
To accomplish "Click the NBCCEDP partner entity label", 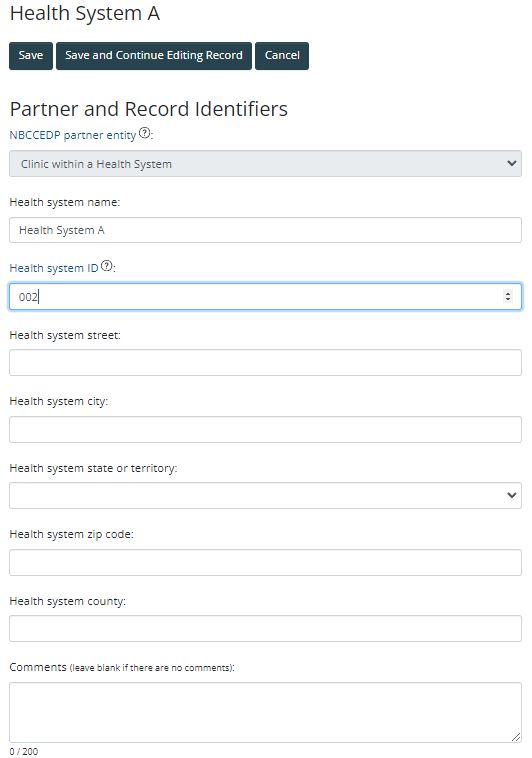I will (x=73, y=135).
